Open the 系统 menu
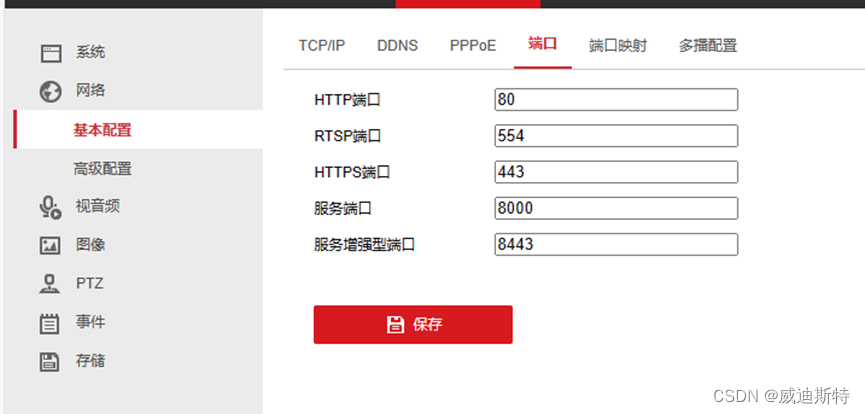Screen dimensions: 865x414 tap(90, 53)
